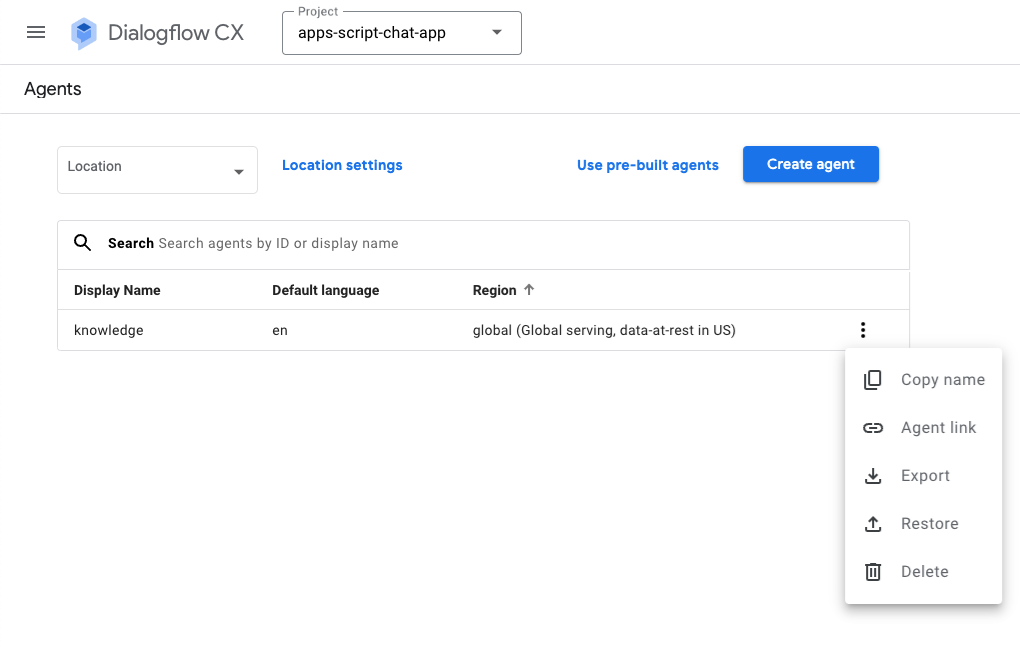The image size is (1020, 647).
Task: Click the Create agent button
Action: coord(810,164)
